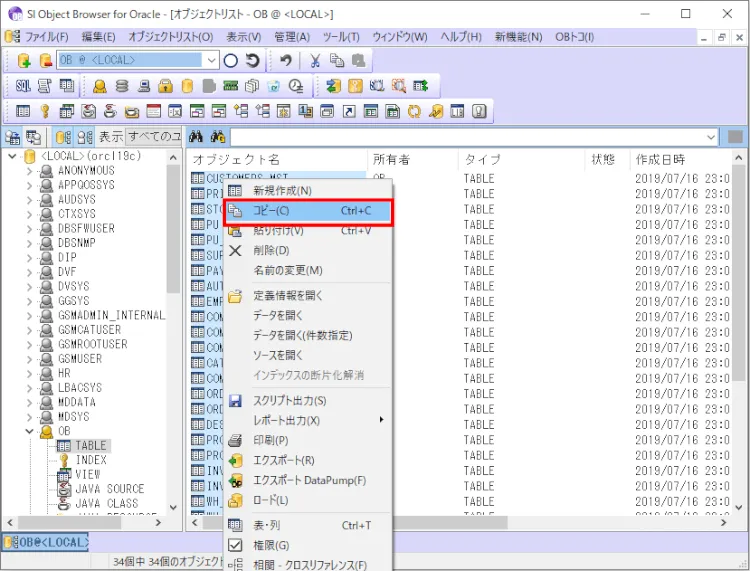The height and width of the screenshot is (571, 750).
Task: Click into the object search input field
Action: 468,137
